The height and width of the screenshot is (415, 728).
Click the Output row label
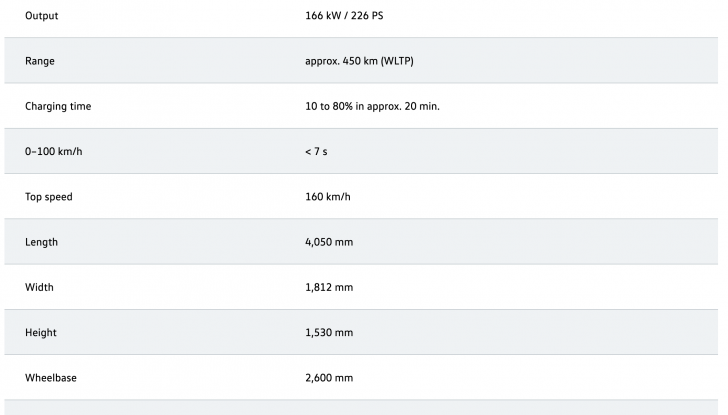pos(41,17)
